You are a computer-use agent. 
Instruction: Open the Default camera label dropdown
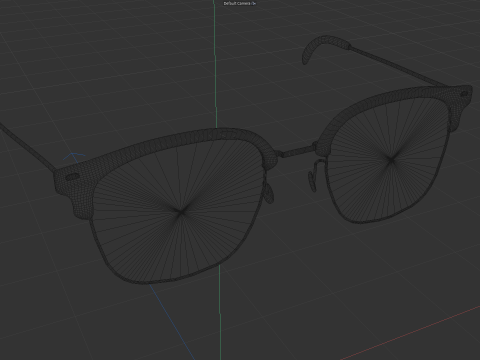pyautogui.click(x=237, y=3)
